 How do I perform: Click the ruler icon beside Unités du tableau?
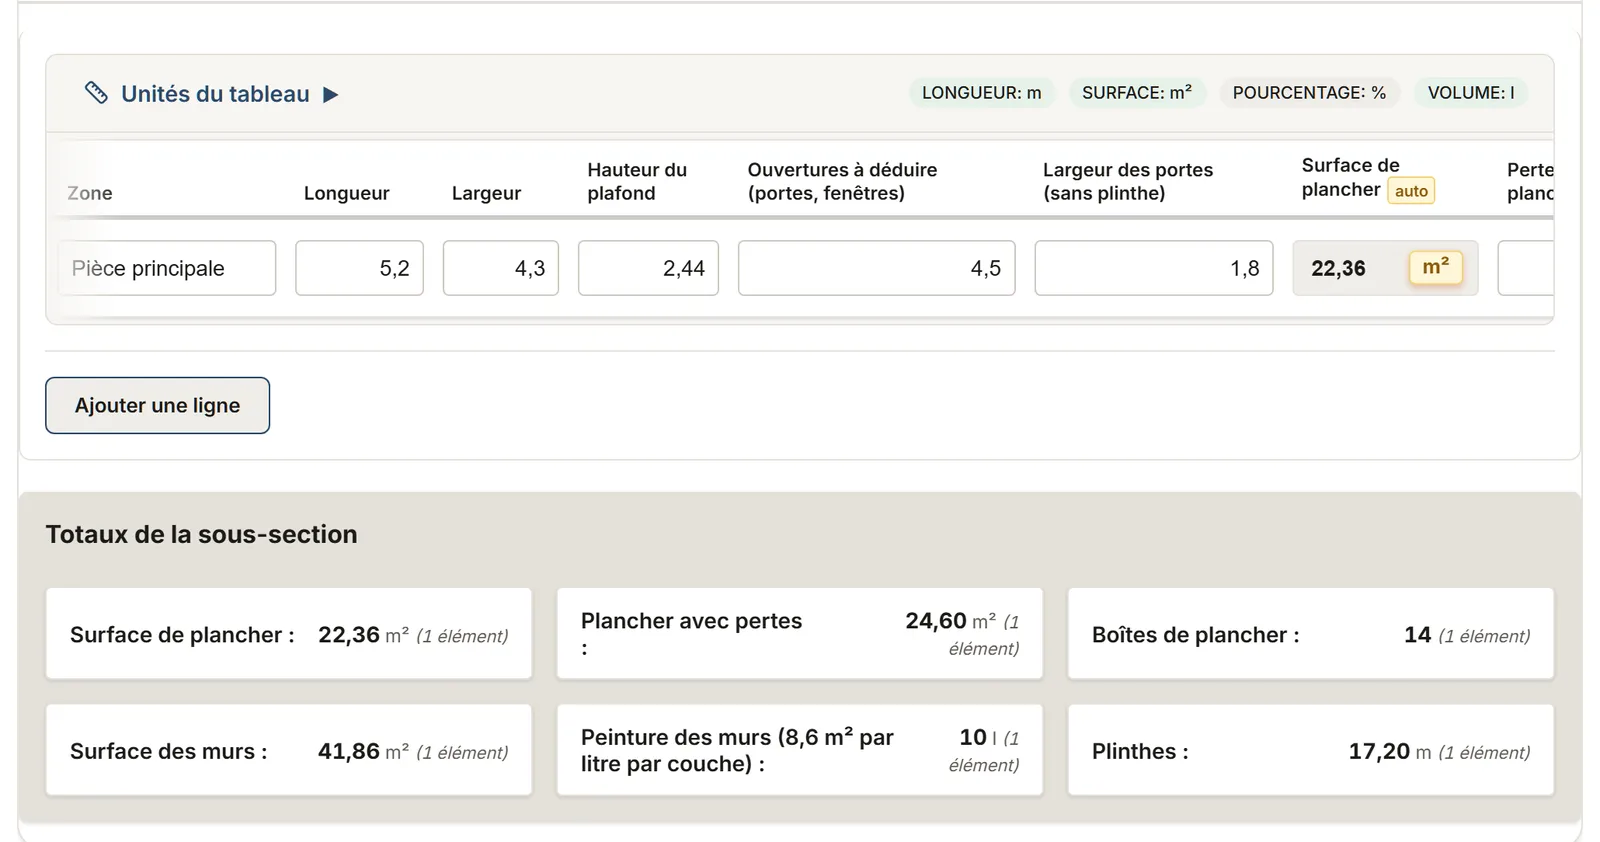point(96,93)
